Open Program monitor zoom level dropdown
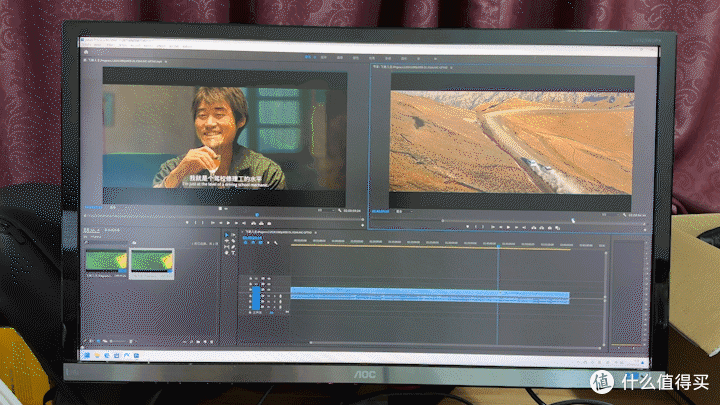This screenshot has height=405, width=720. (x=405, y=211)
